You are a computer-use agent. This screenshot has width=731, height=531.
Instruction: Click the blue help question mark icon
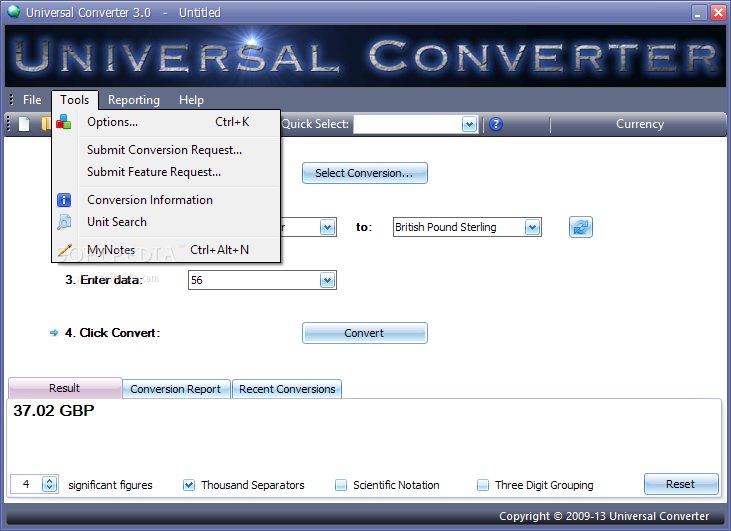496,124
